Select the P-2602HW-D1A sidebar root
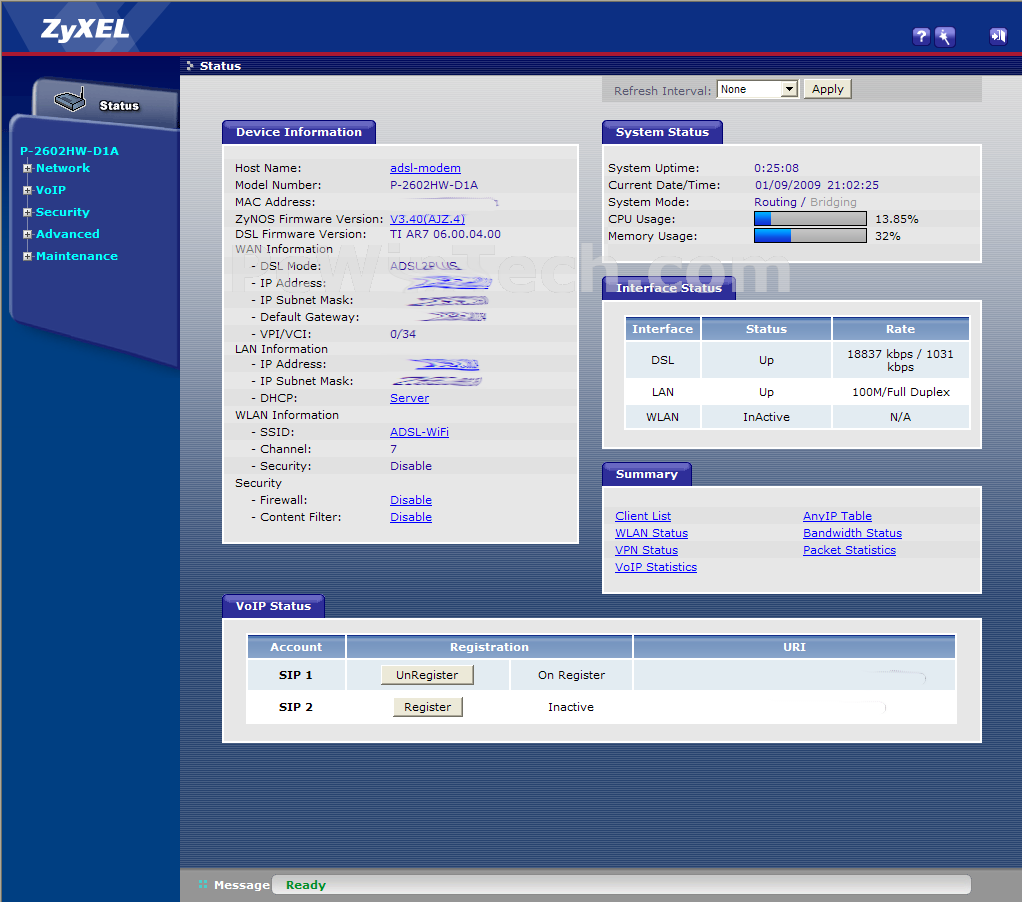This screenshot has width=1022, height=902. 69,151
